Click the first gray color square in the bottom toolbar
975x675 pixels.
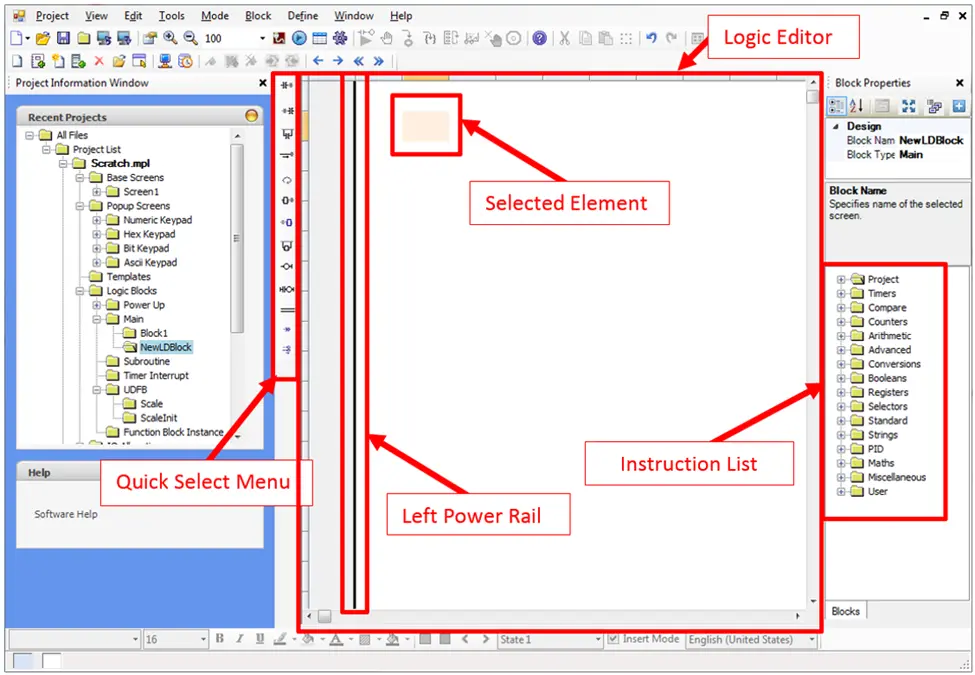point(425,639)
